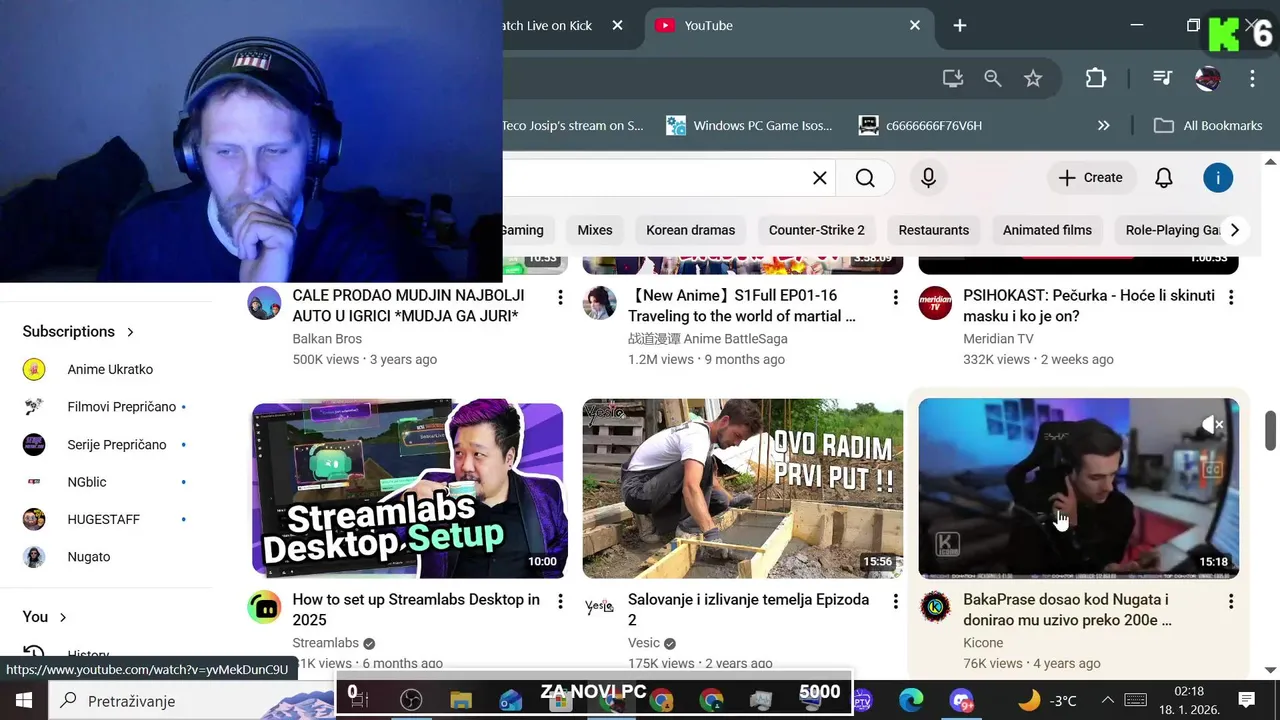This screenshot has width=1280, height=720.
Task: Select the Korean dramas chip
Action: 691,230
